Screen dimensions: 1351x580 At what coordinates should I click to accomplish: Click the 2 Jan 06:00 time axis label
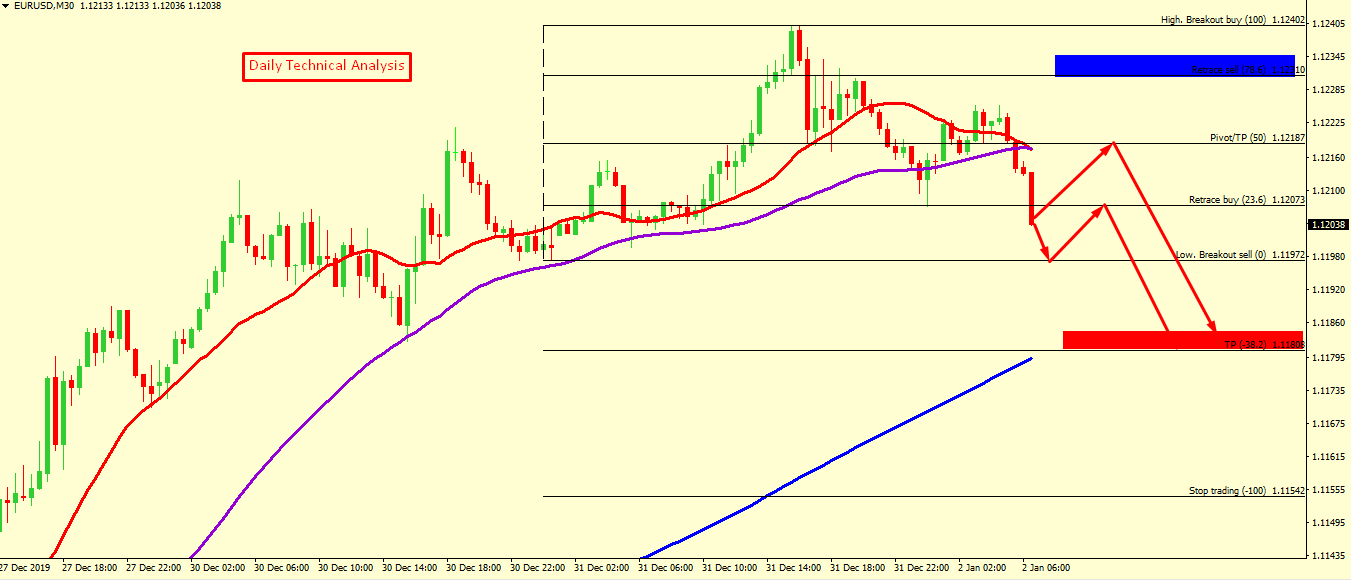[x=1046, y=567]
